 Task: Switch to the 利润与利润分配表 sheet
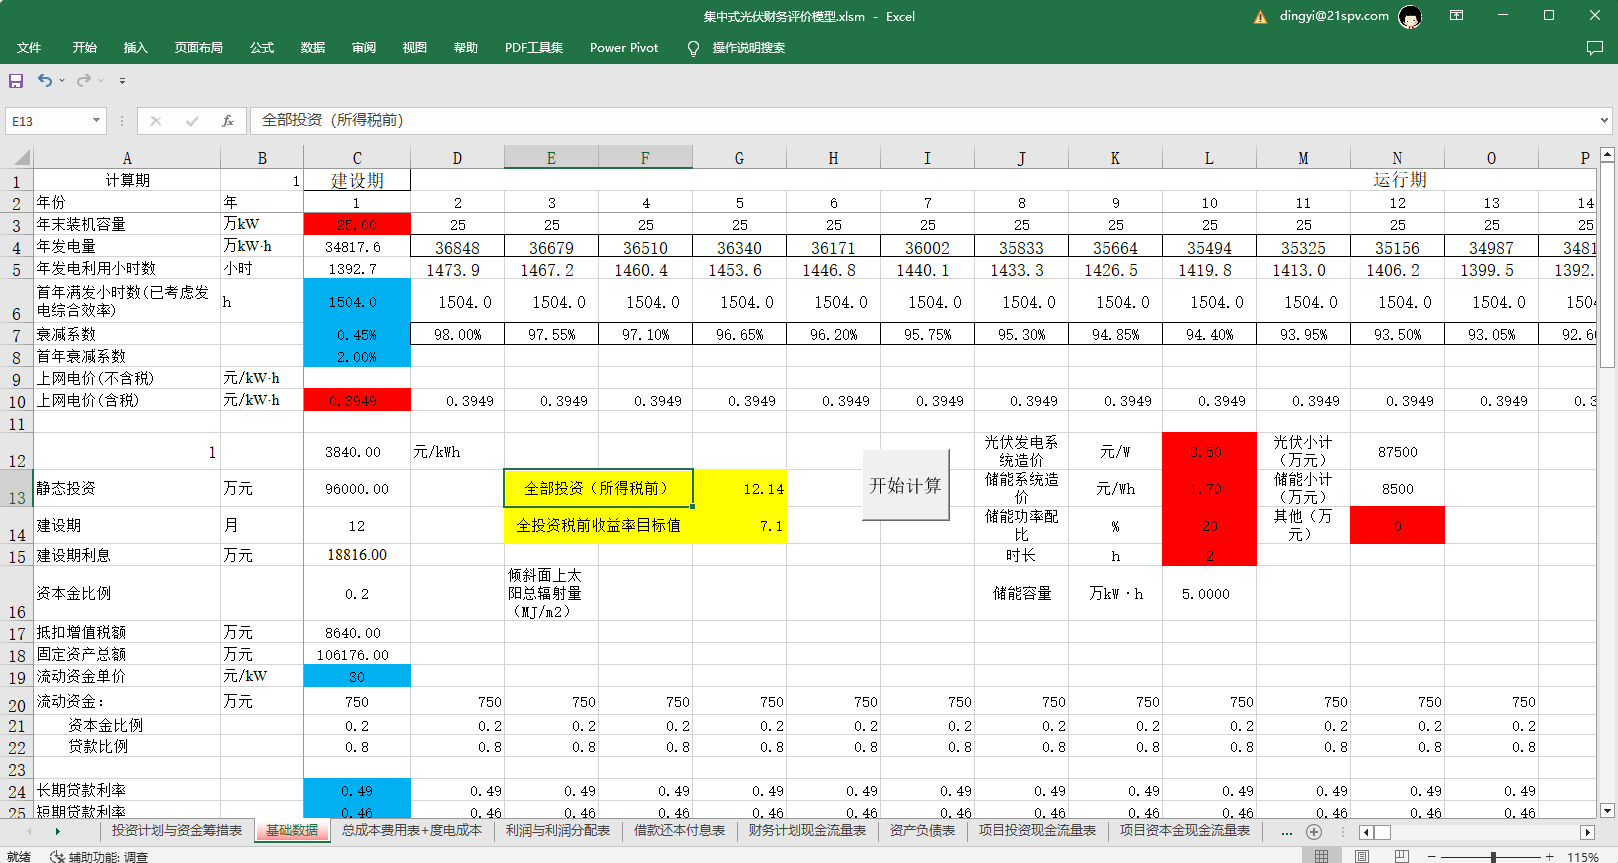pyautogui.click(x=558, y=831)
